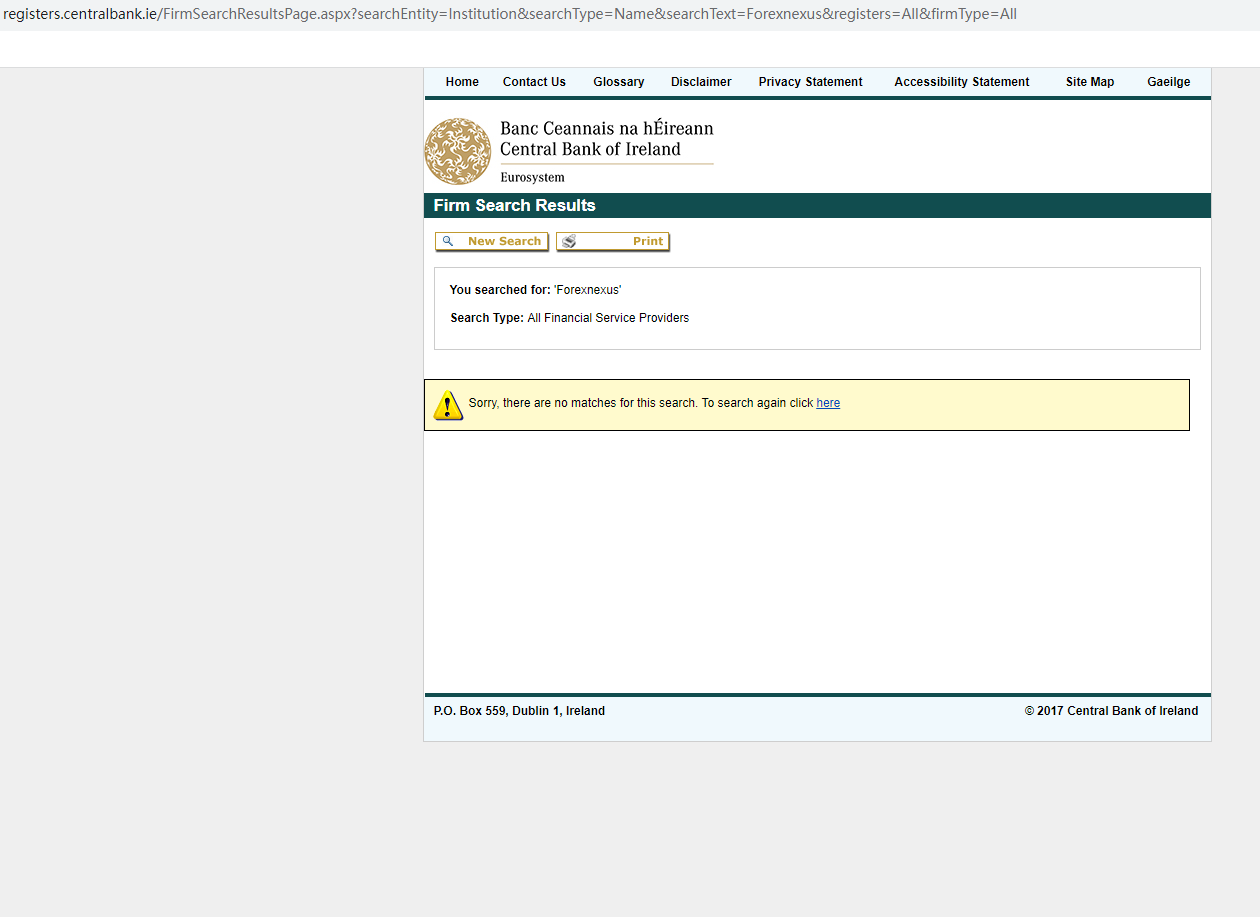This screenshot has height=917, width=1260.
Task: Click the 'here' link to search again
Action: [828, 403]
